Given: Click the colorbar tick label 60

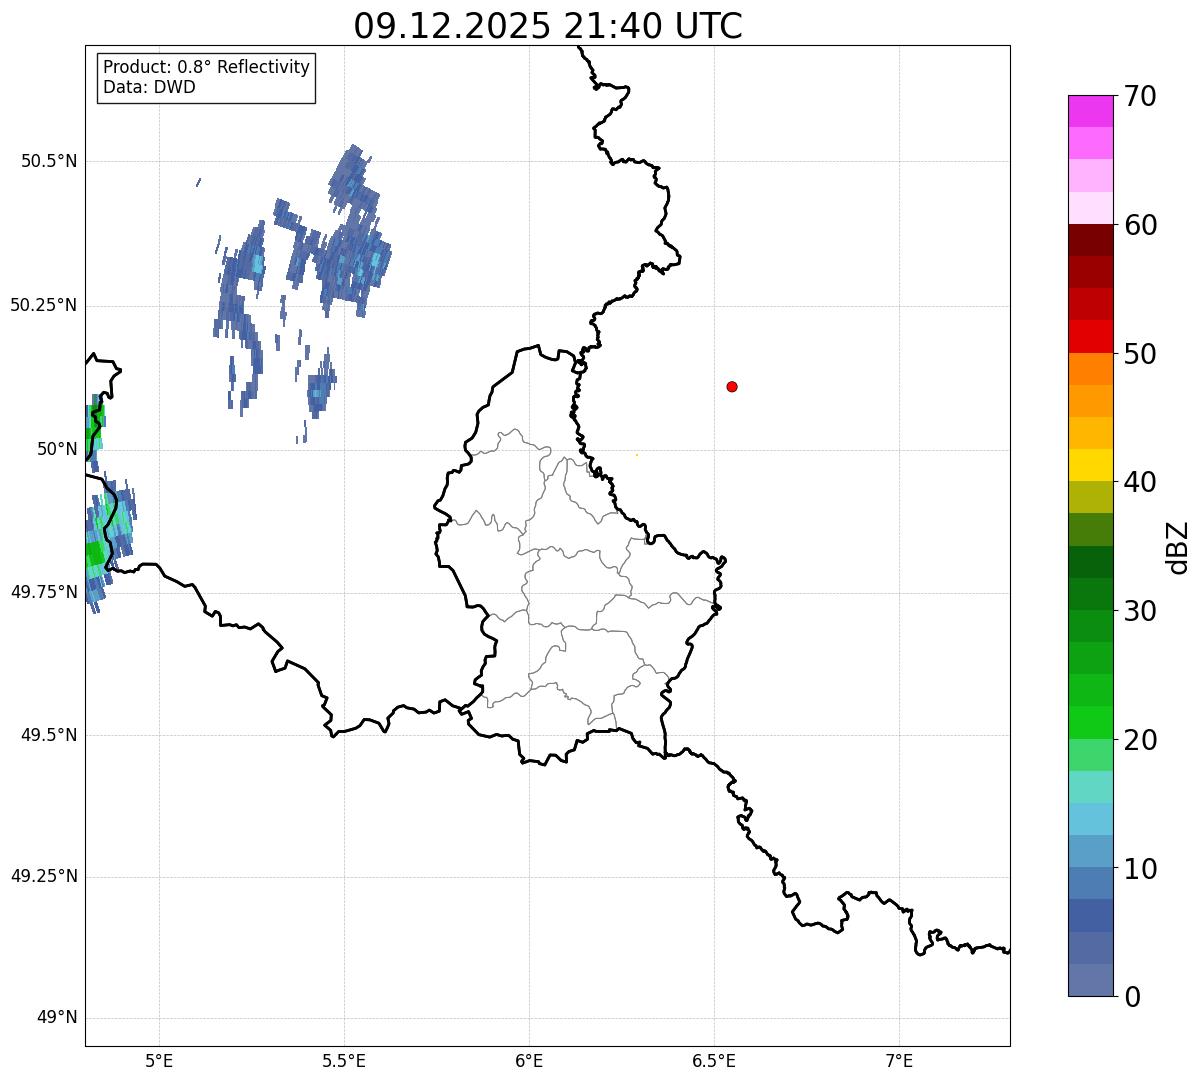Looking at the screenshot, I should click(1140, 226).
